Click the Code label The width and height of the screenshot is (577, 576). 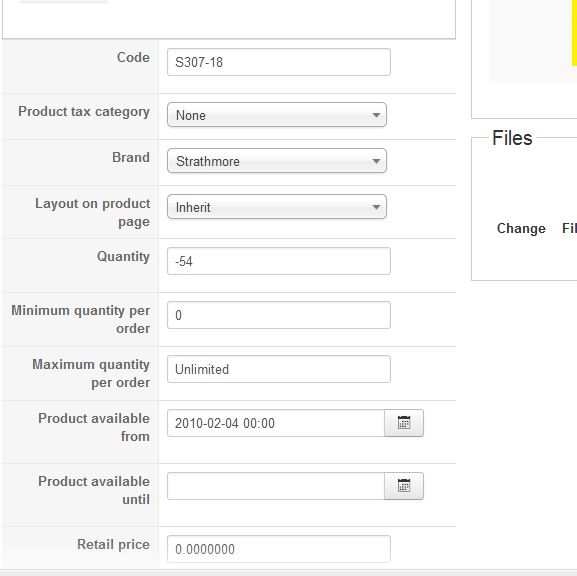[x=133, y=57]
